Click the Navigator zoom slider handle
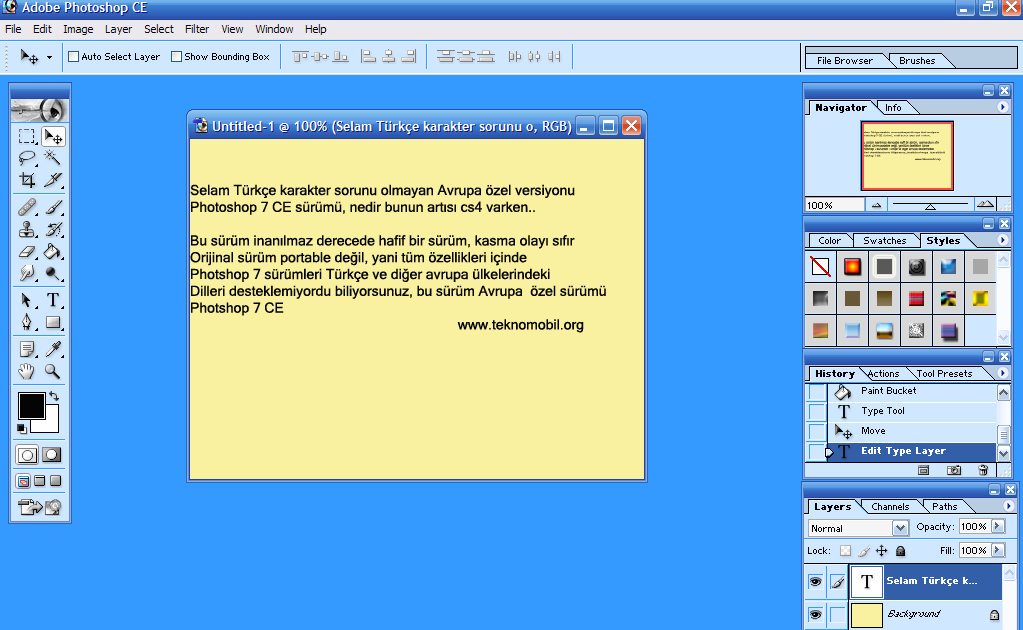The image size is (1023, 630). [x=930, y=207]
